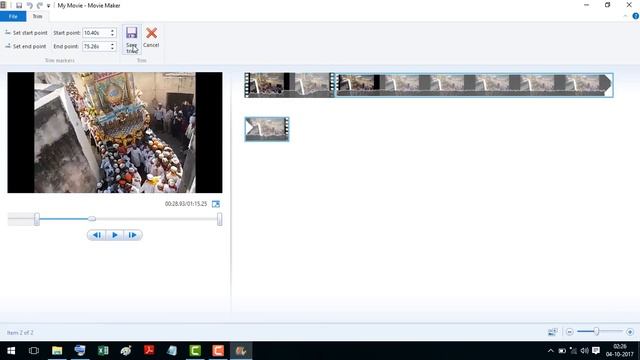This screenshot has width=640, height=360.
Task: Open the Windows Start menu
Action: coord(11,351)
